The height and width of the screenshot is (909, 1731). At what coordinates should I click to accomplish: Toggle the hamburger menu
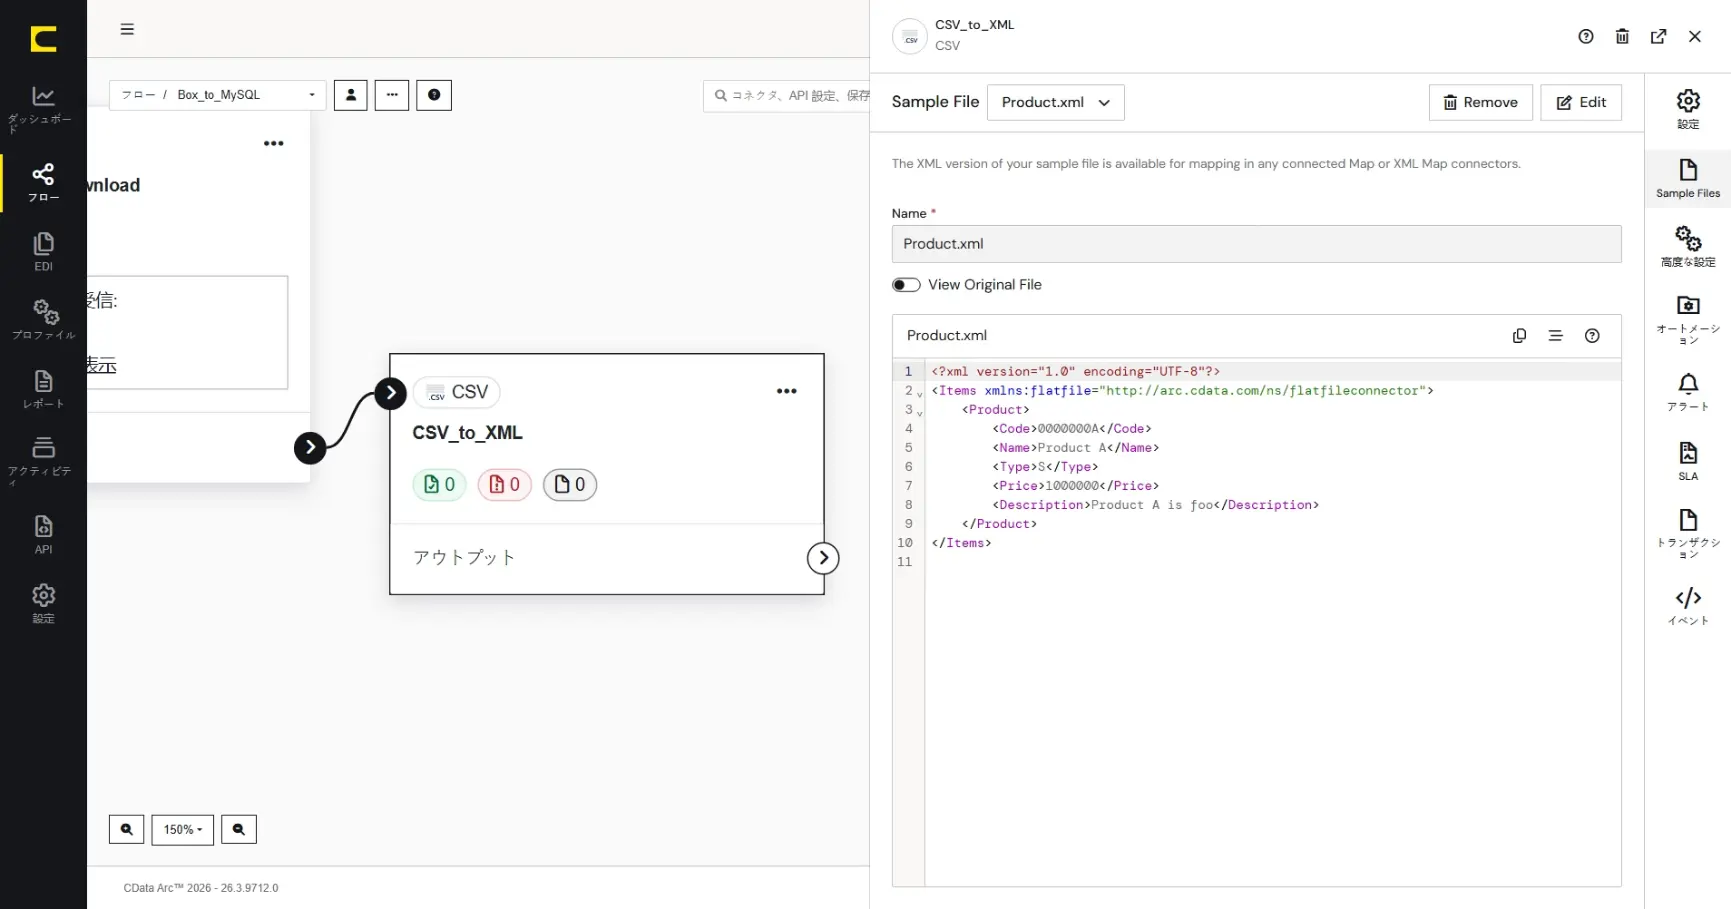[127, 29]
